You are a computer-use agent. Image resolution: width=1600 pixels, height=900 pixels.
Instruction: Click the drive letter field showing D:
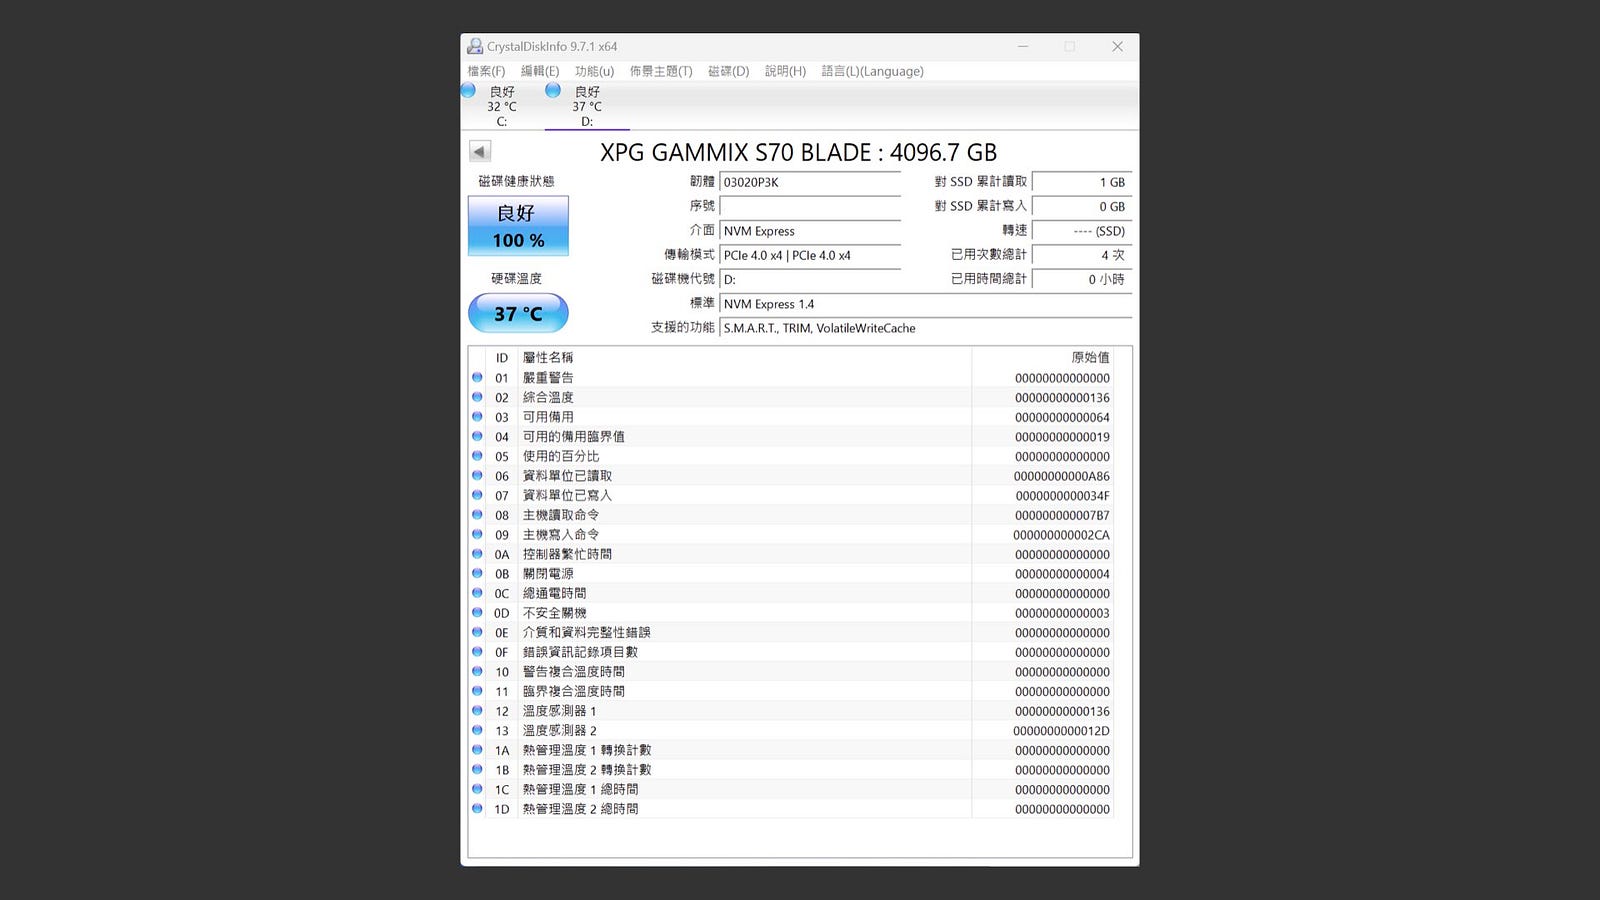click(810, 279)
